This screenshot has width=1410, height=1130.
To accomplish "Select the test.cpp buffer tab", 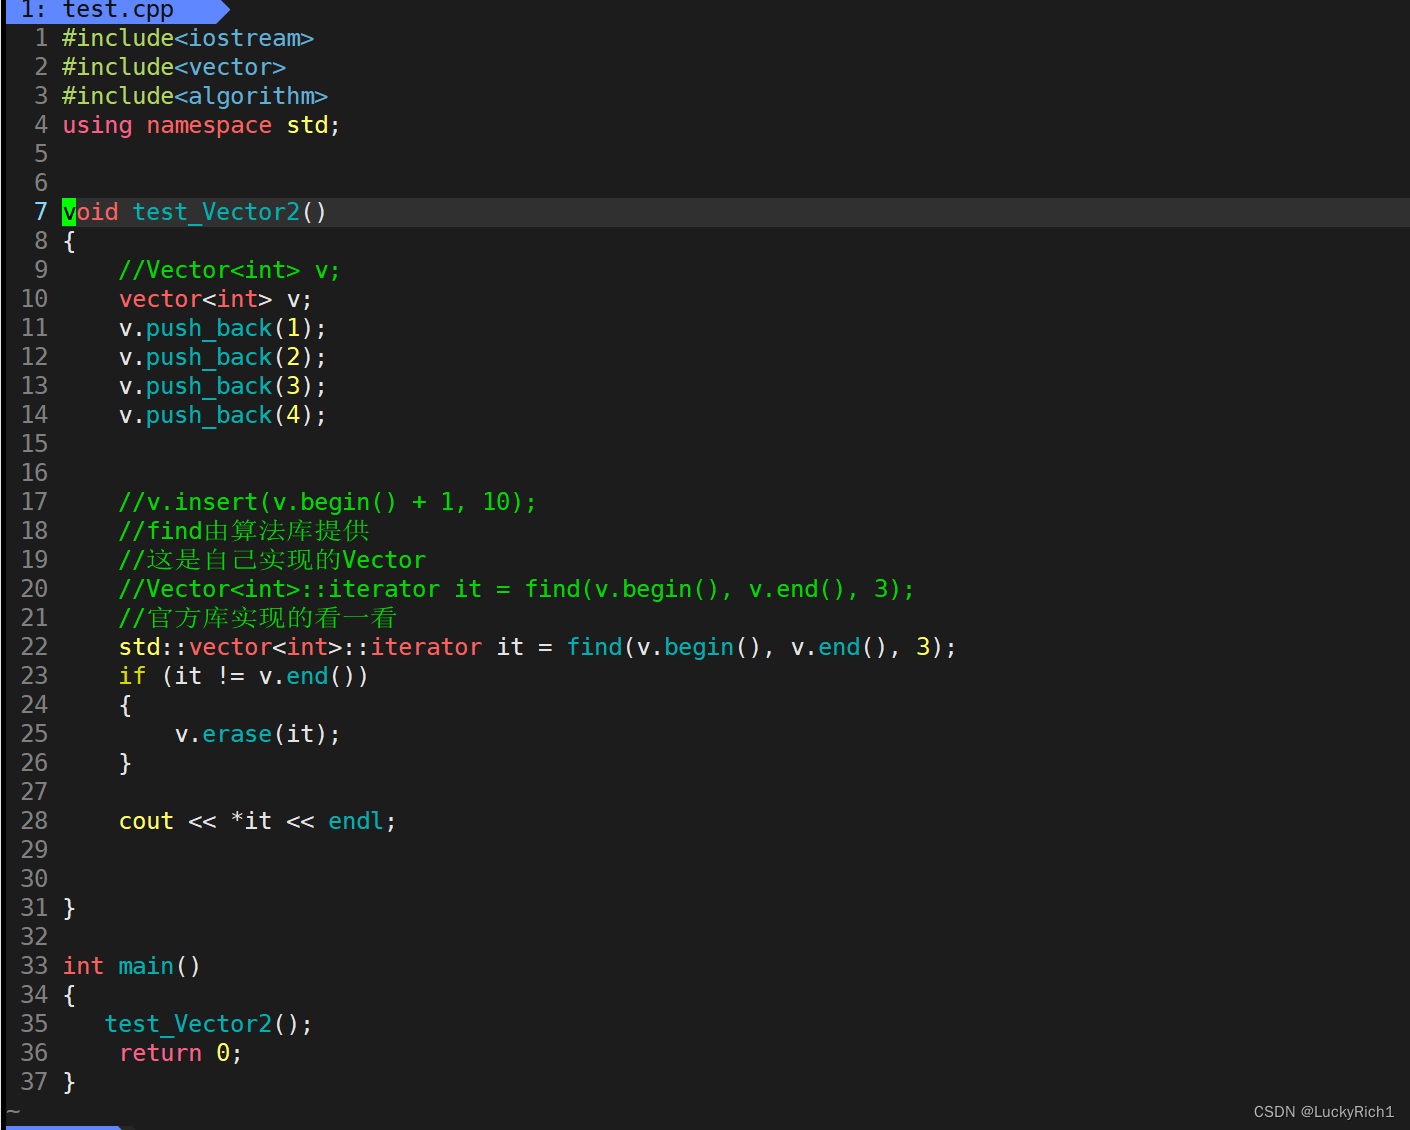I will (117, 10).
